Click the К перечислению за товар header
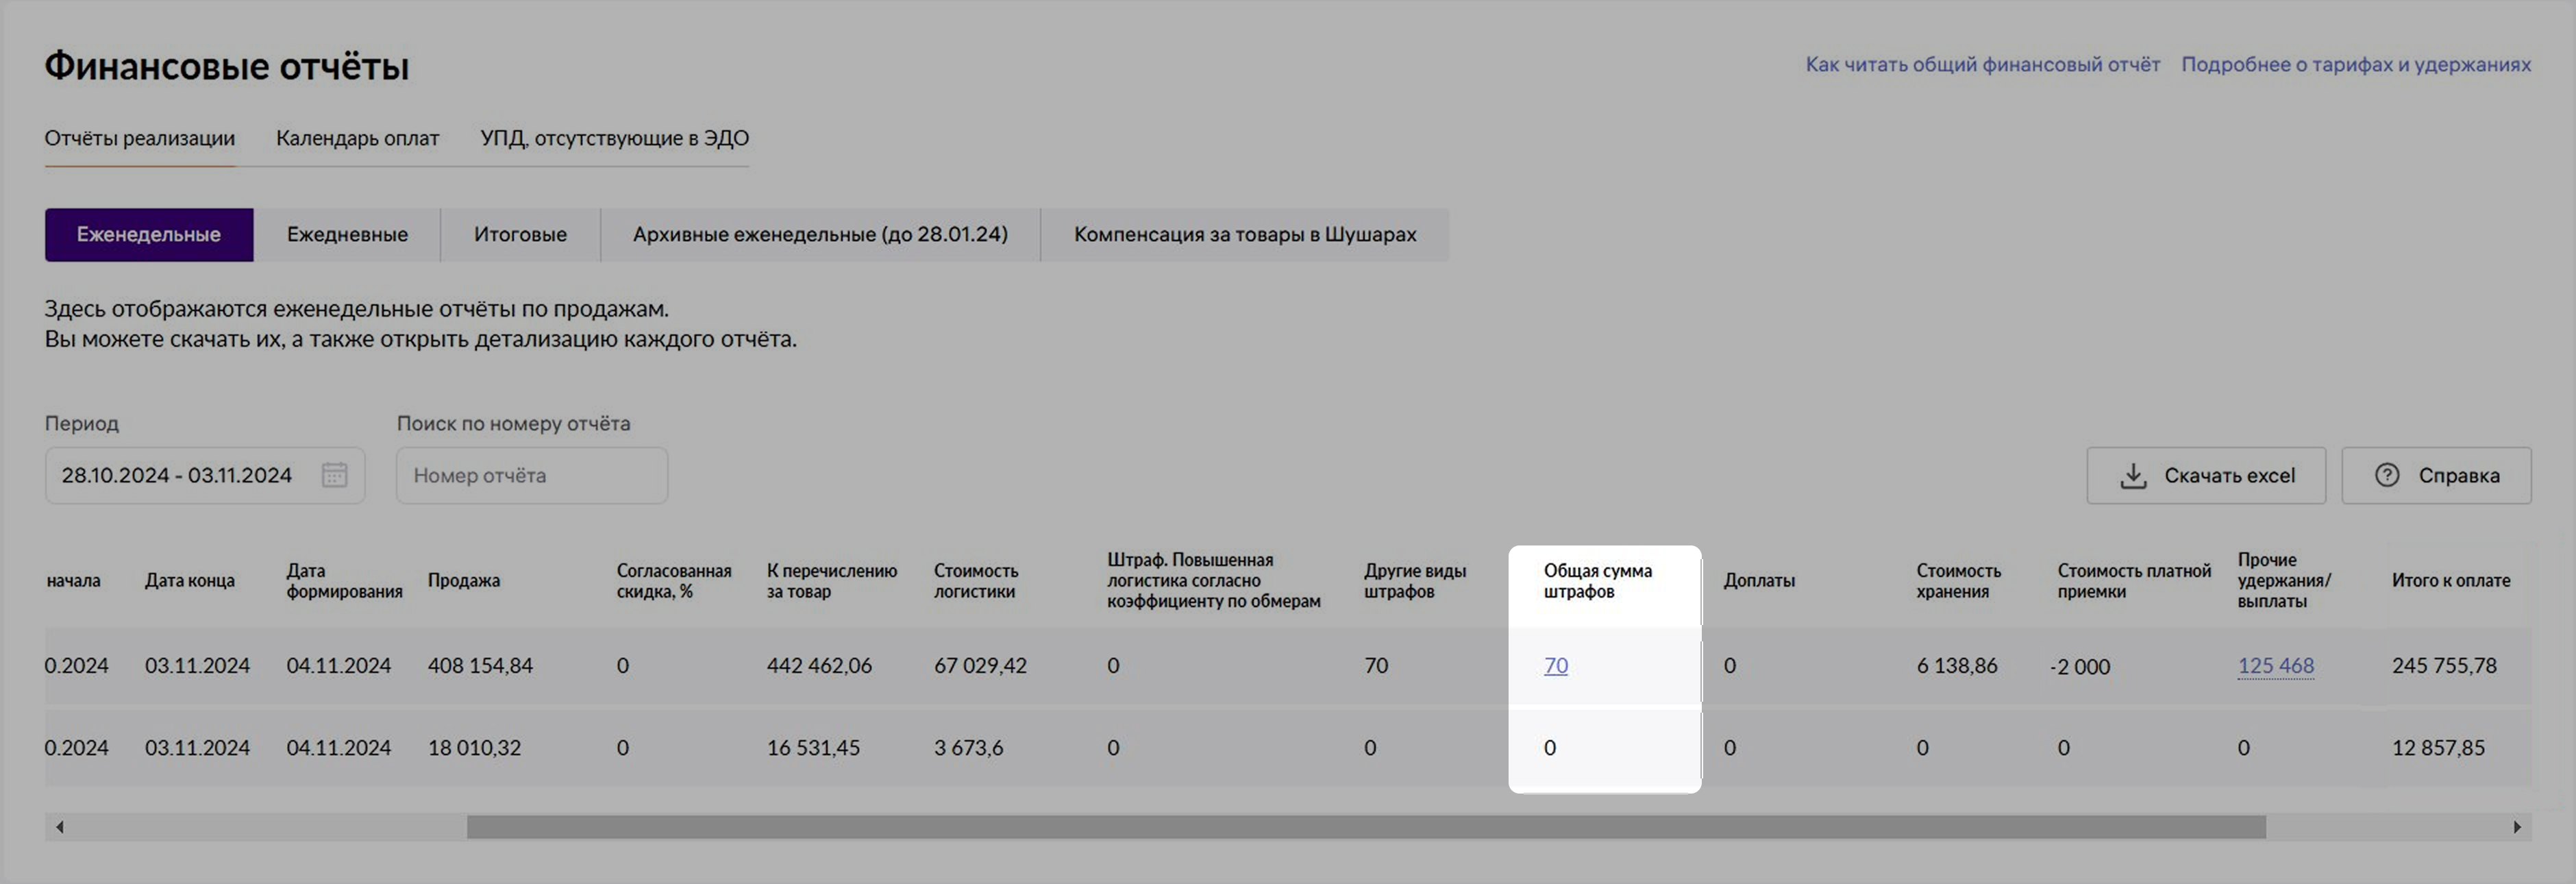The width and height of the screenshot is (2576, 884). click(832, 581)
